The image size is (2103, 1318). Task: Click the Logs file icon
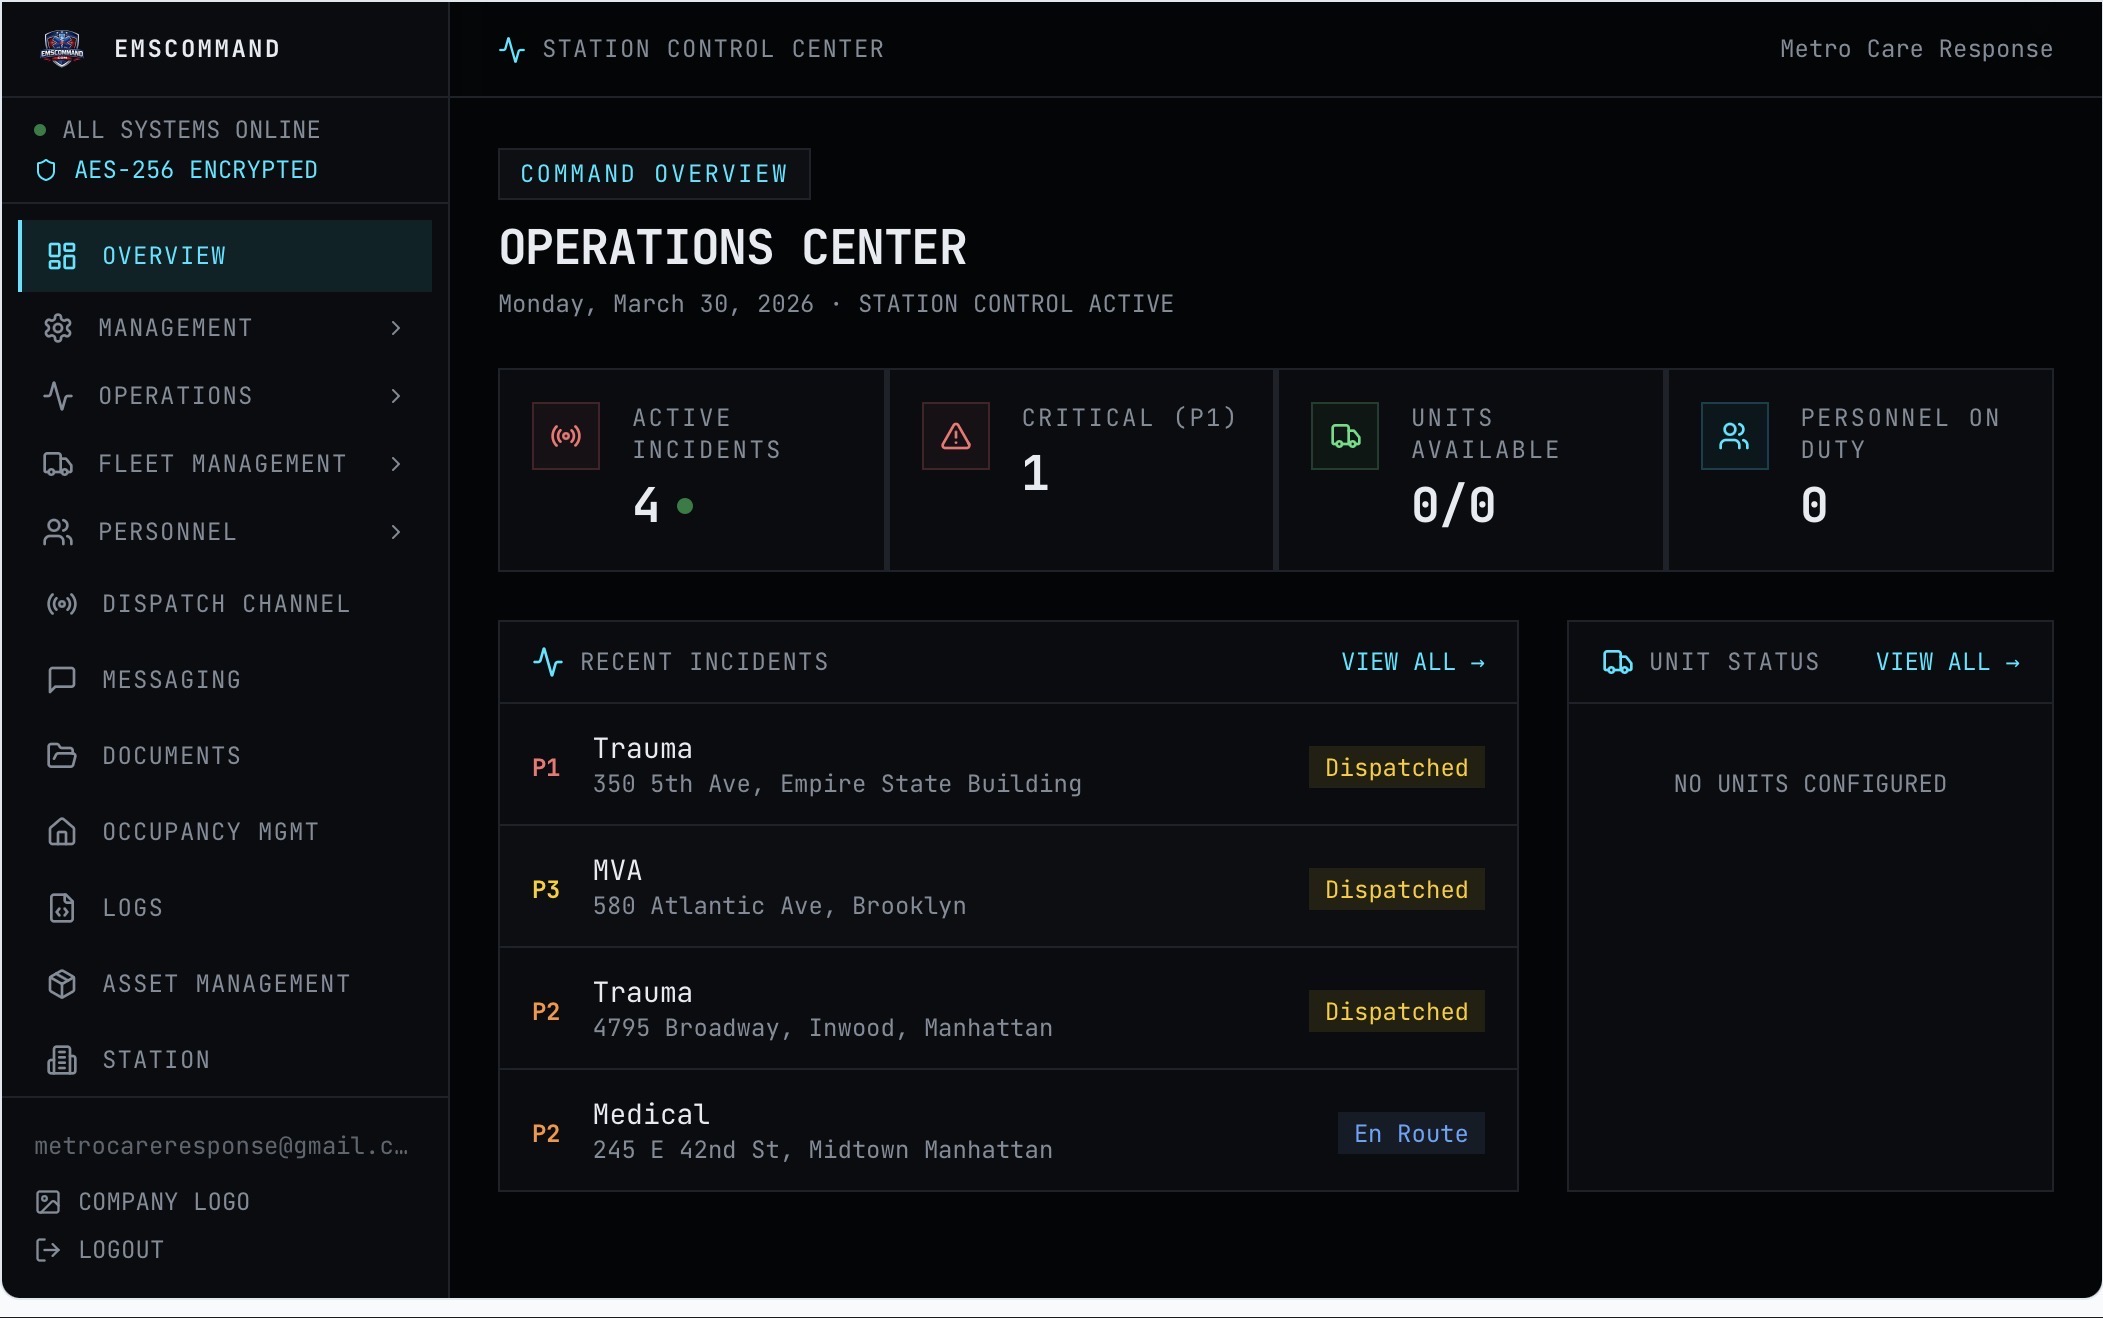point(60,908)
